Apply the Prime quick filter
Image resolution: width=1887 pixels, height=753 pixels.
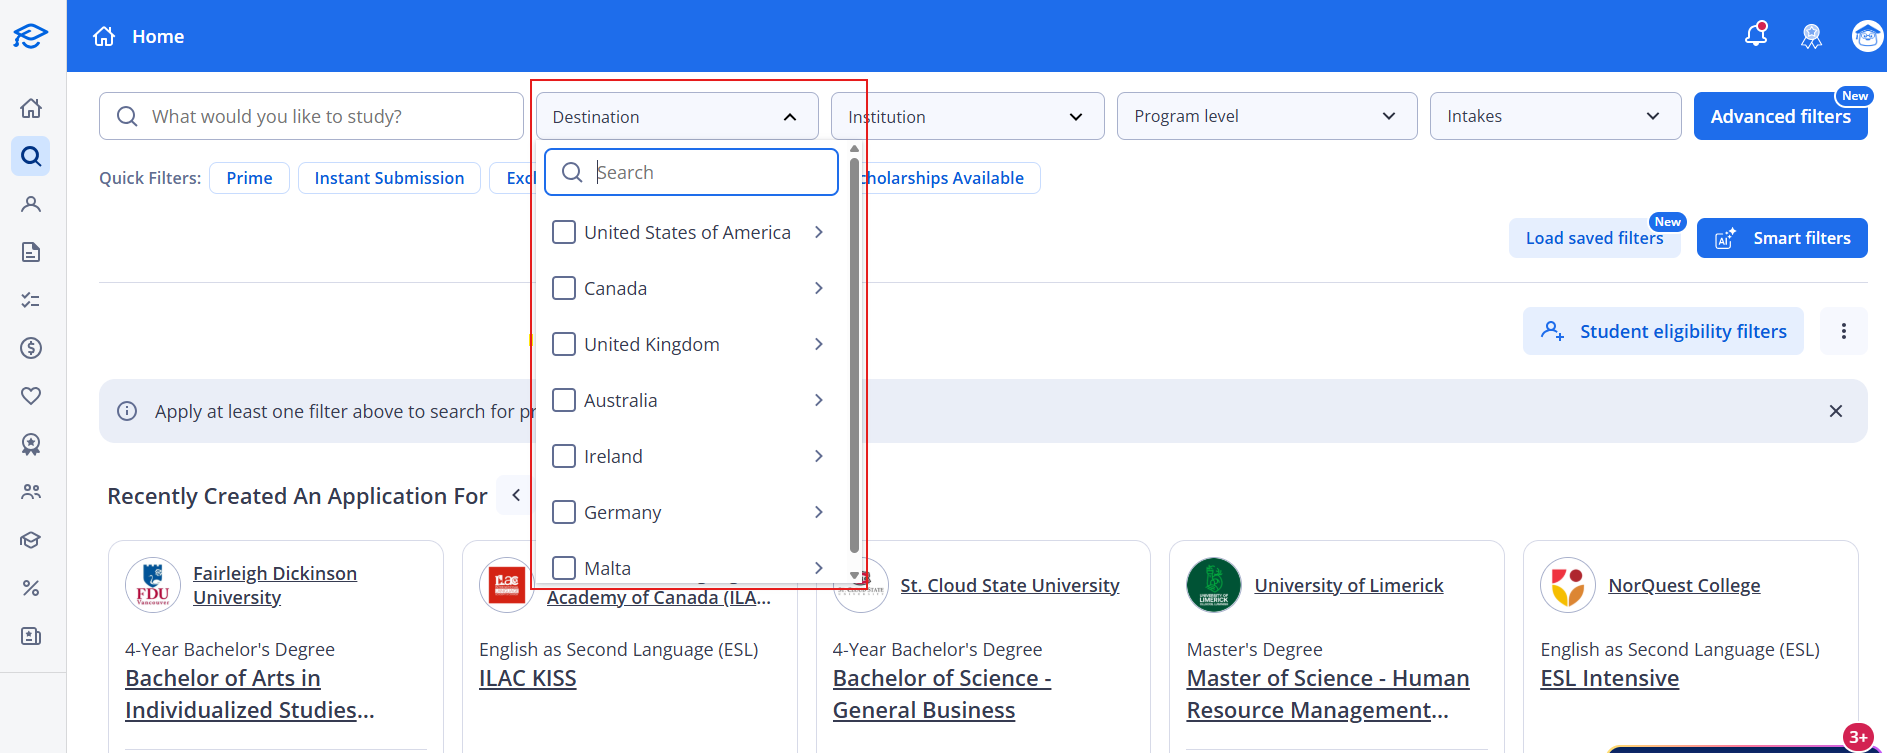[249, 178]
